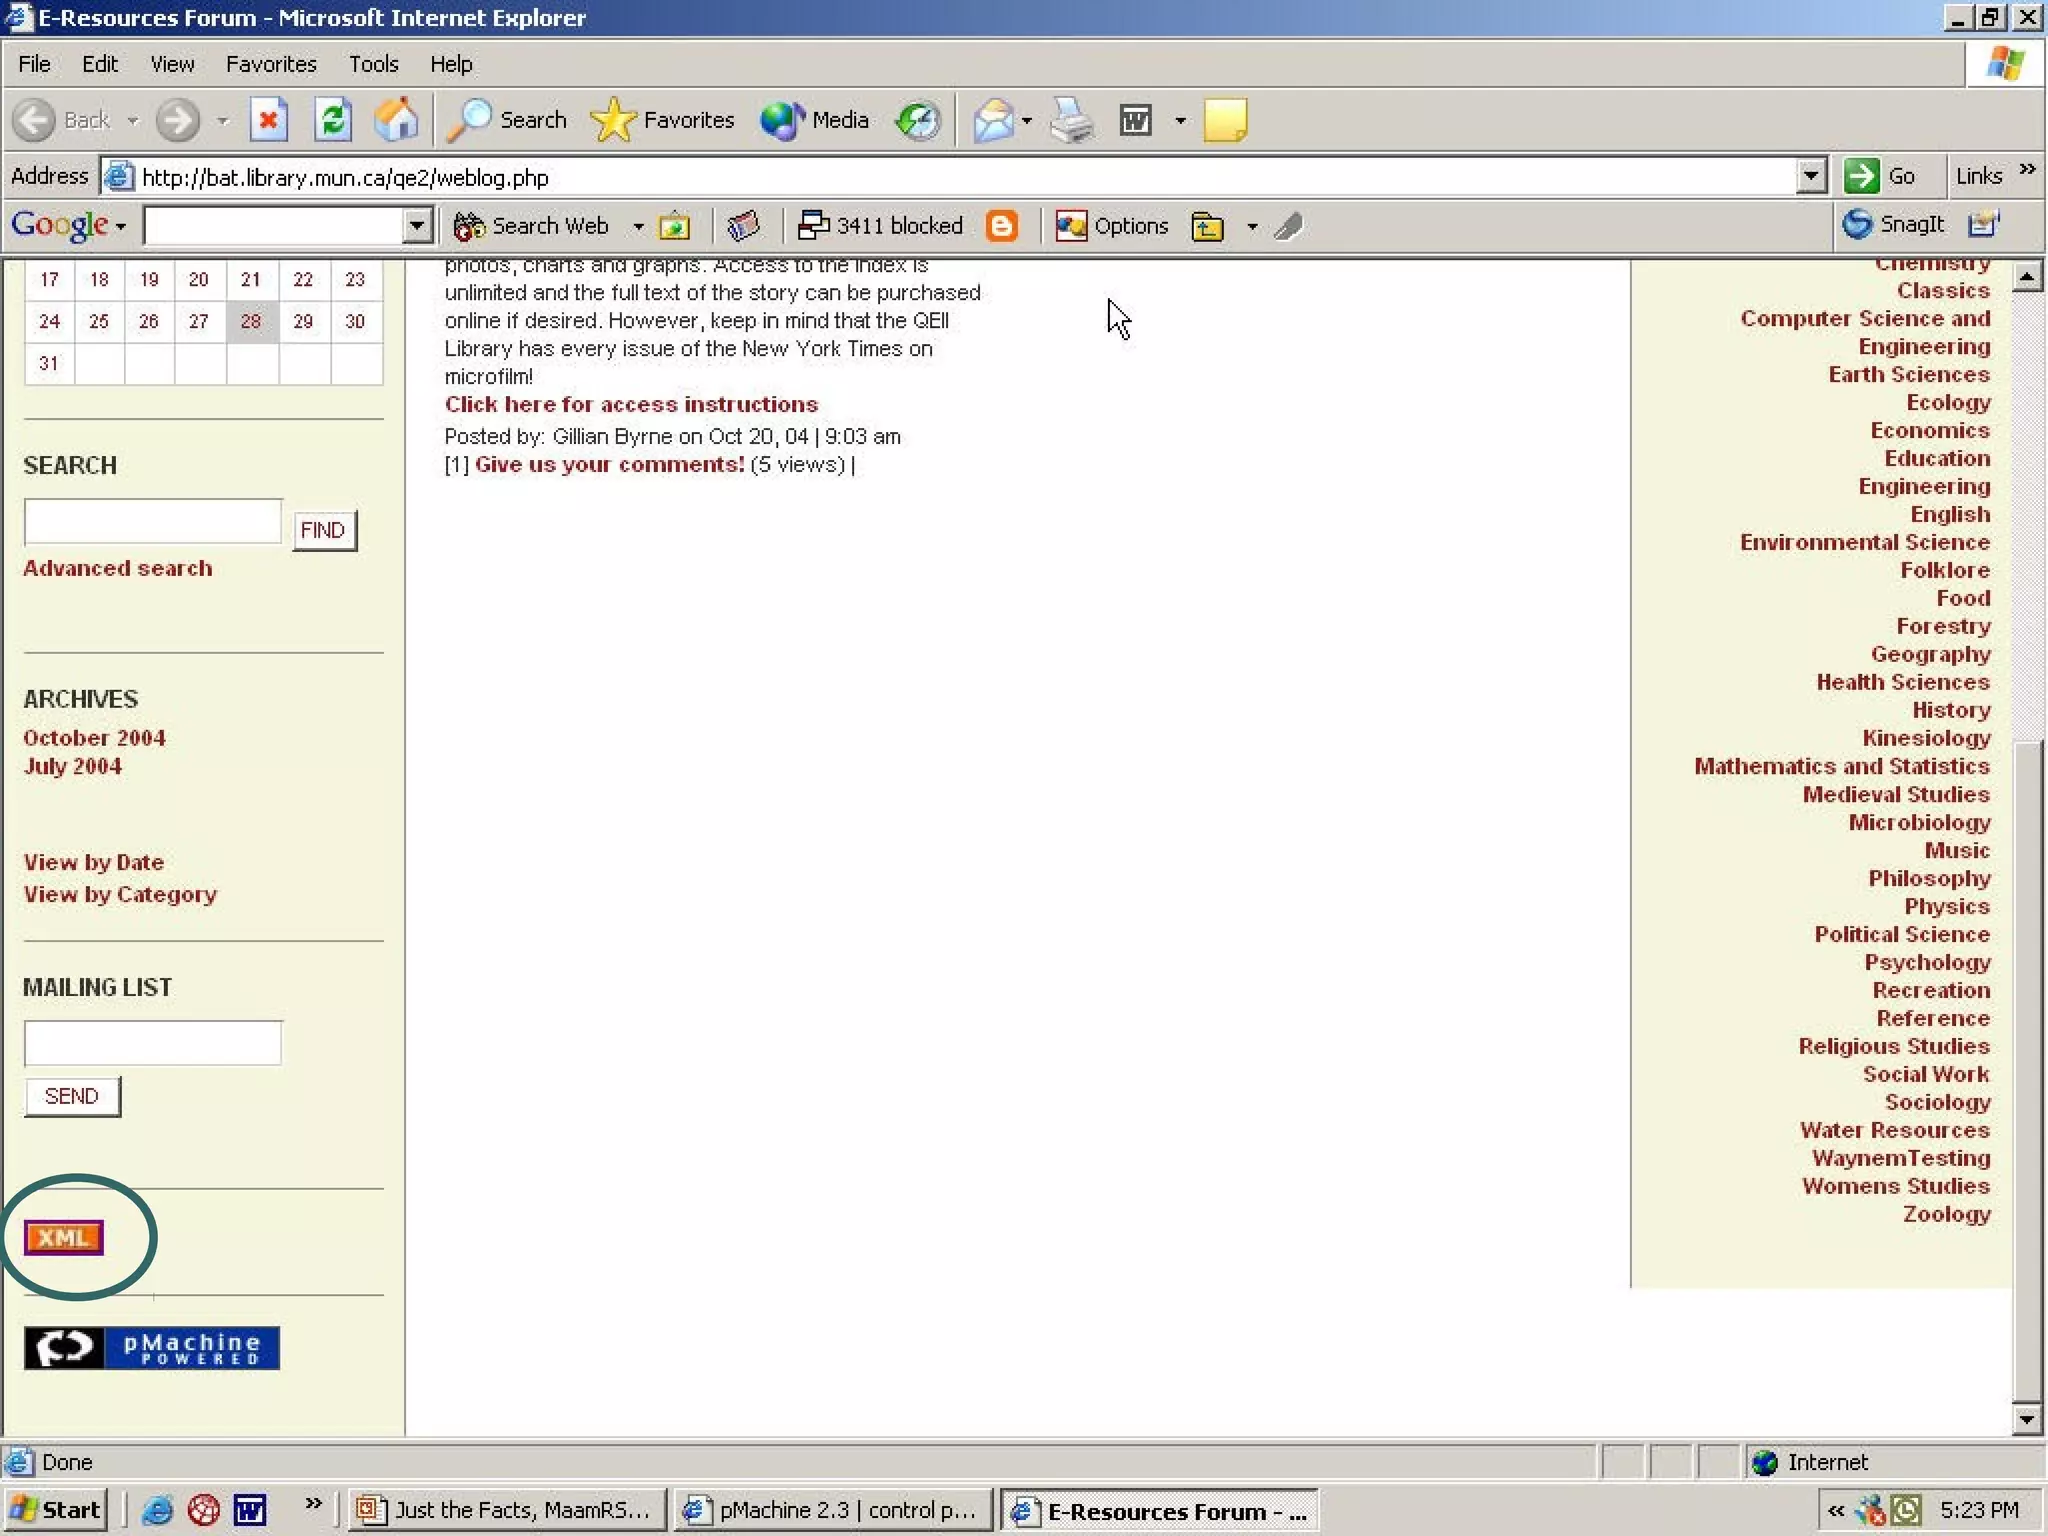Open the Back button history arrow
Viewport: 2048px width, 1536px height.
click(x=132, y=121)
